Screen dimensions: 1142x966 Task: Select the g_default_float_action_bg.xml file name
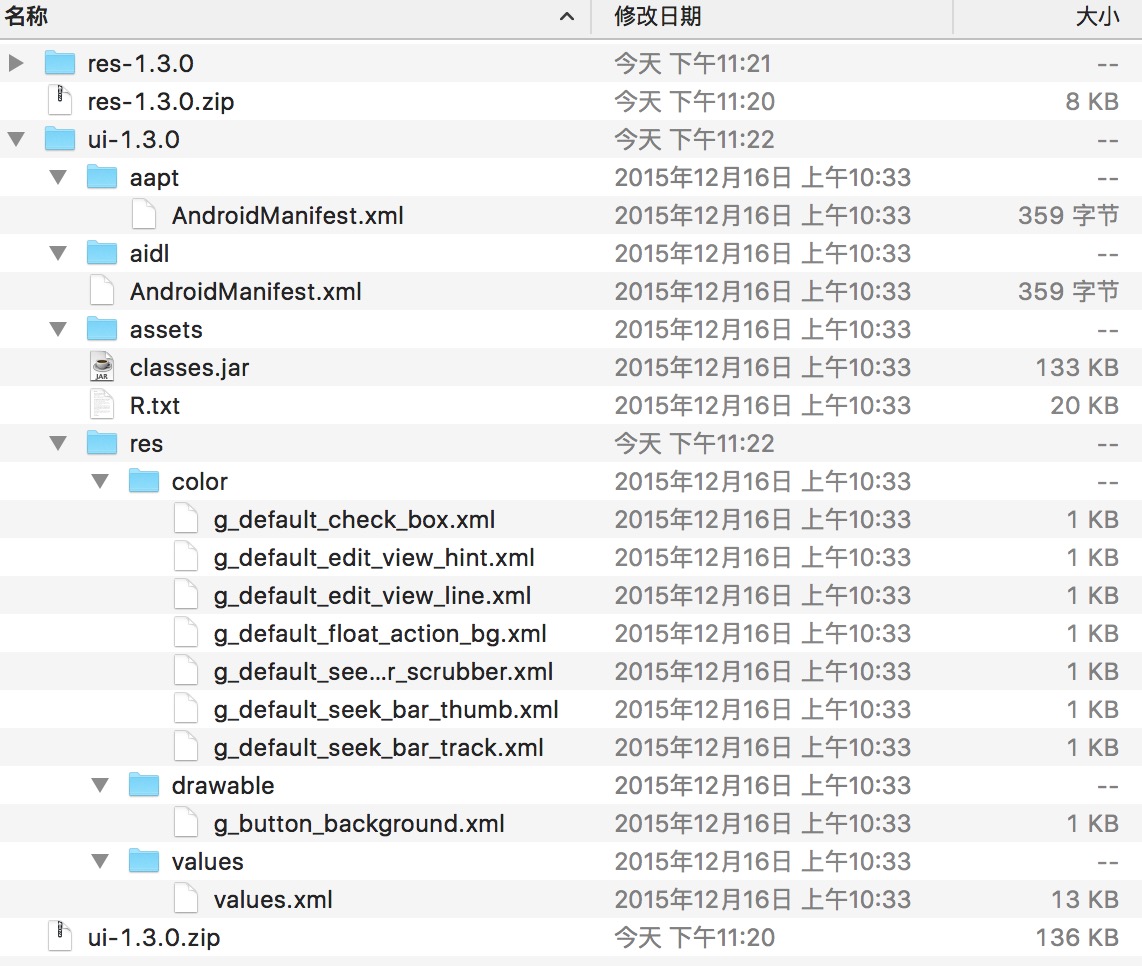coord(380,634)
